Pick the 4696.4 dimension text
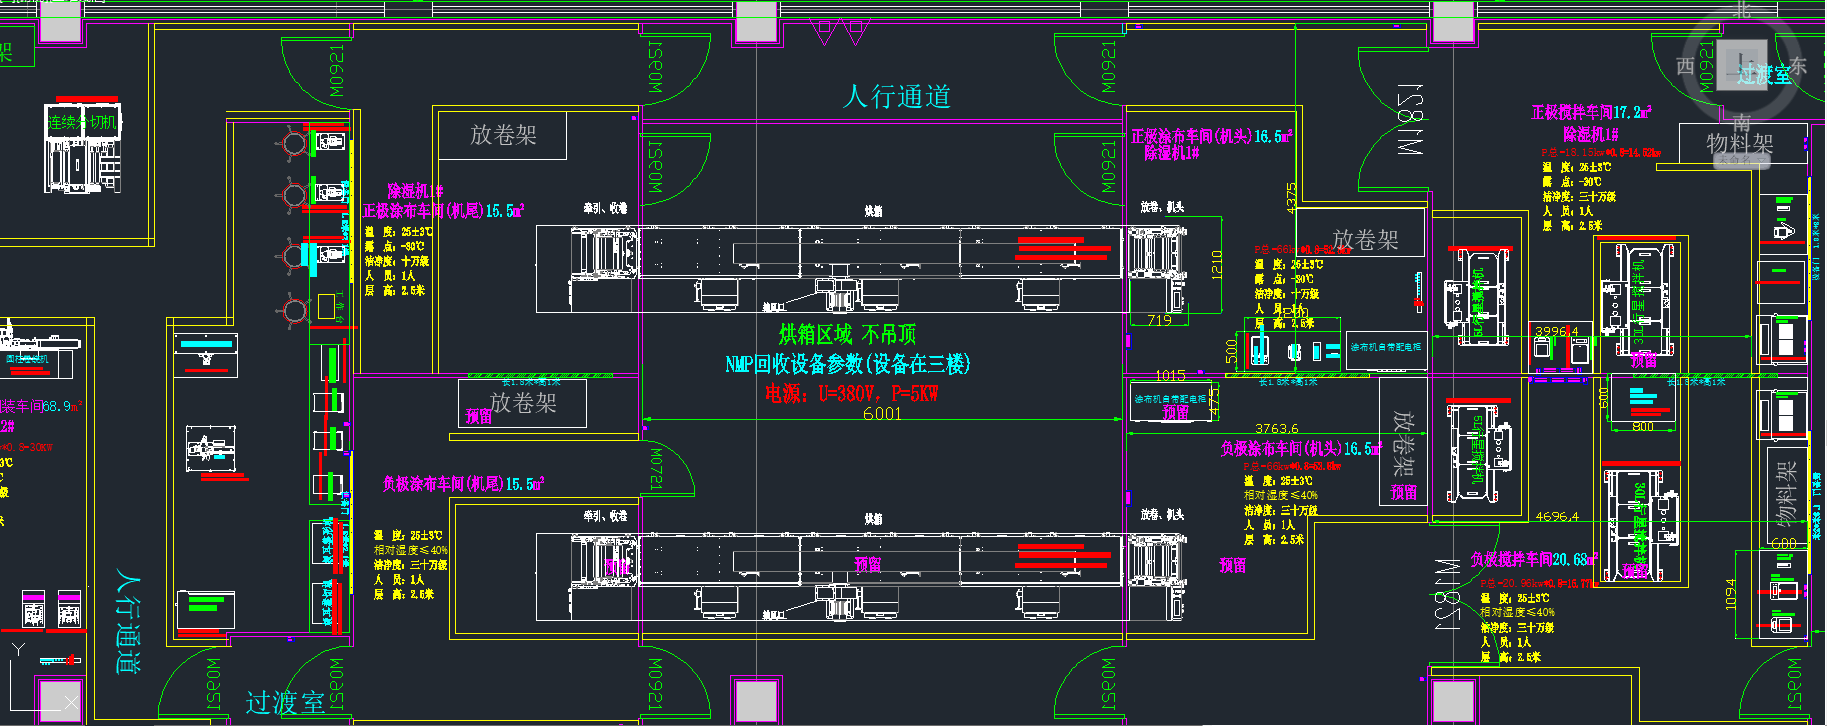This screenshot has height=726, width=1827. [x=1557, y=517]
